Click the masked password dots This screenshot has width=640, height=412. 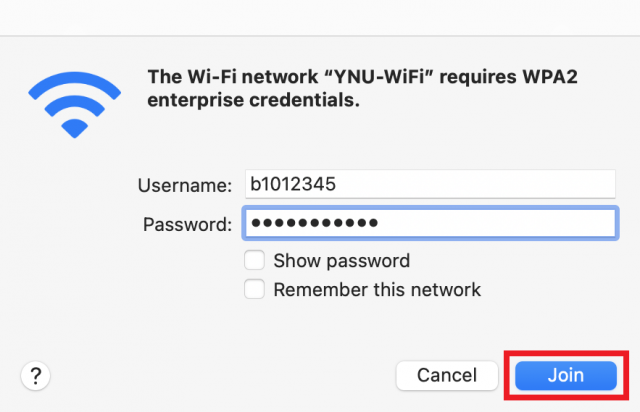point(315,223)
